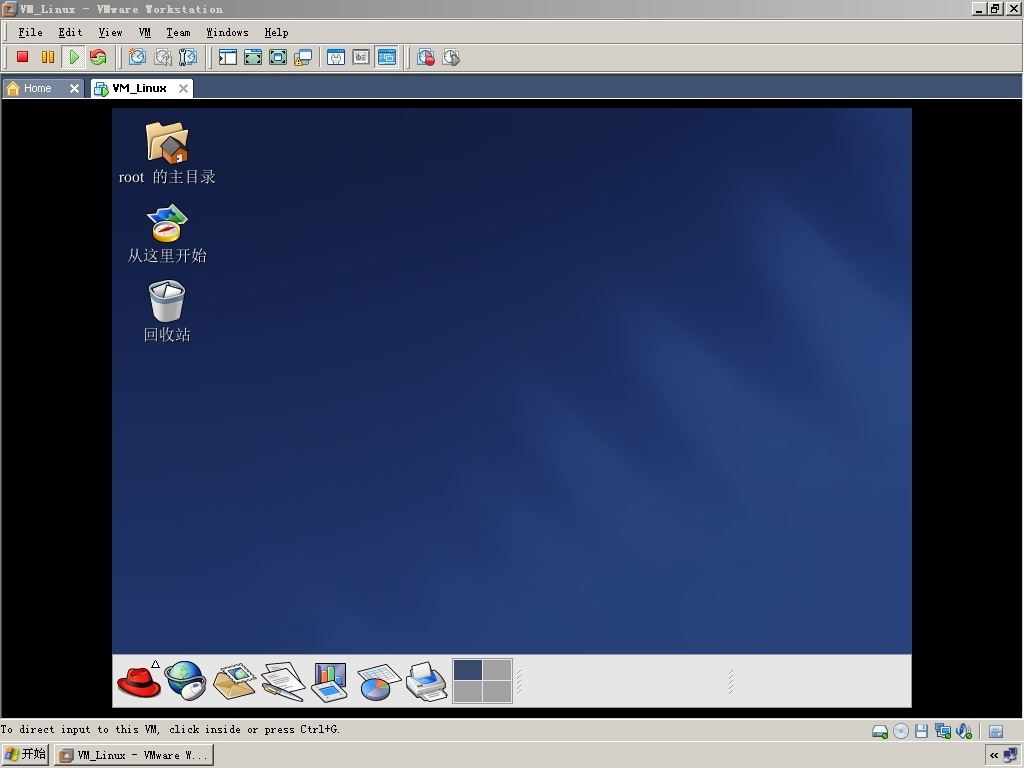
Task: Click the hard disk device status icon
Action: point(880,731)
